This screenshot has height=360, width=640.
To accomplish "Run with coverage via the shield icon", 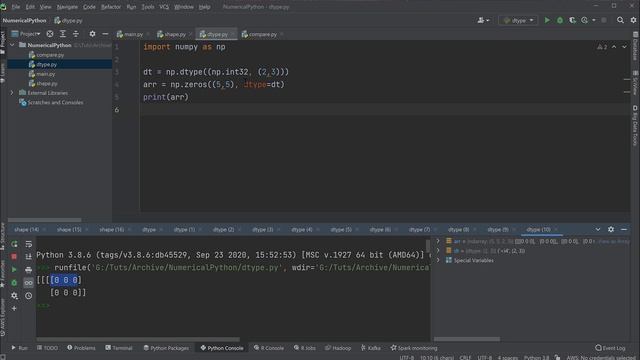I will (572, 20).
